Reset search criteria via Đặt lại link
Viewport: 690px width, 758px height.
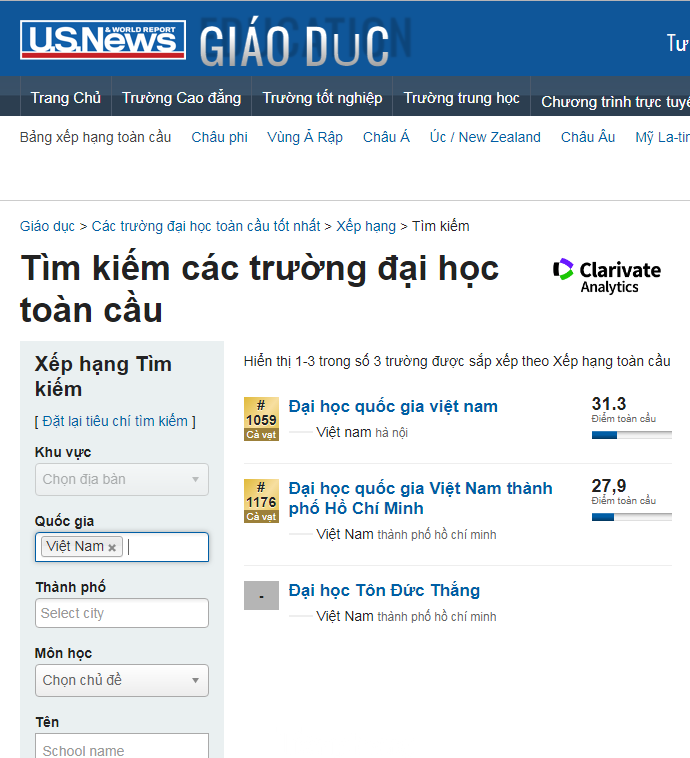point(115,421)
